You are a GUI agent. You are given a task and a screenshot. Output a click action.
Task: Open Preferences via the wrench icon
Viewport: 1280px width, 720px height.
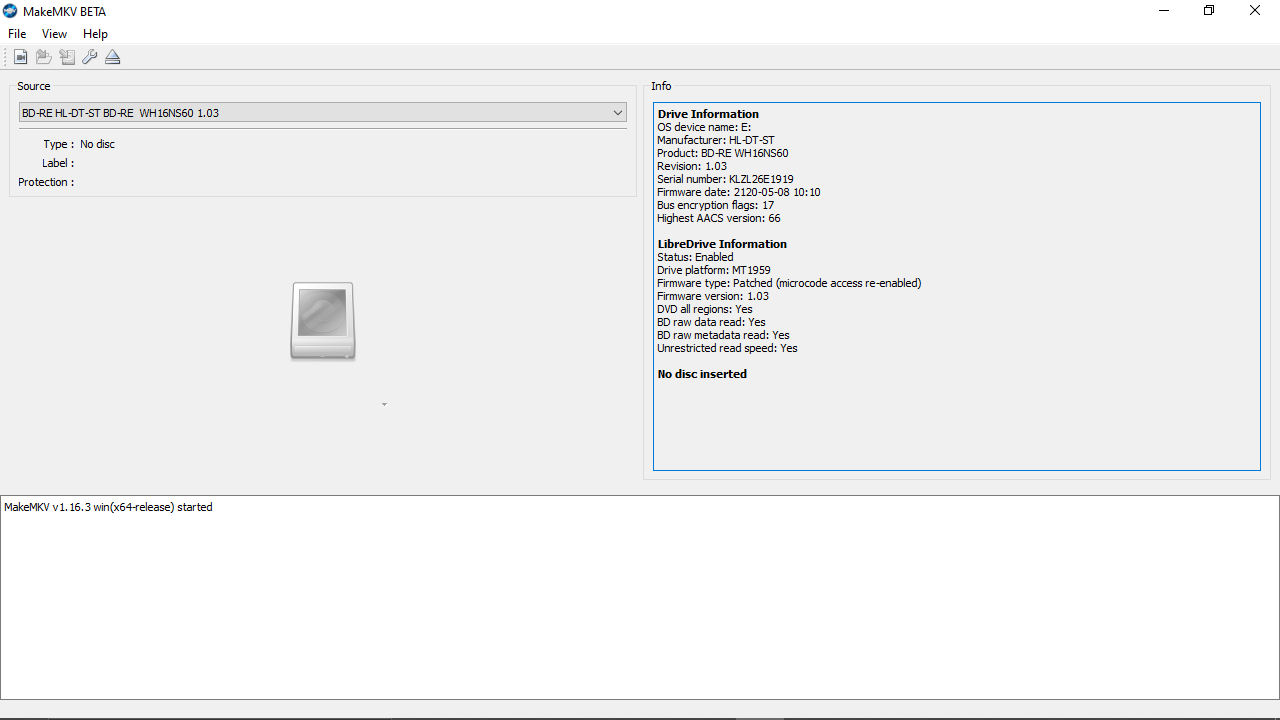pyautogui.click(x=90, y=57)
